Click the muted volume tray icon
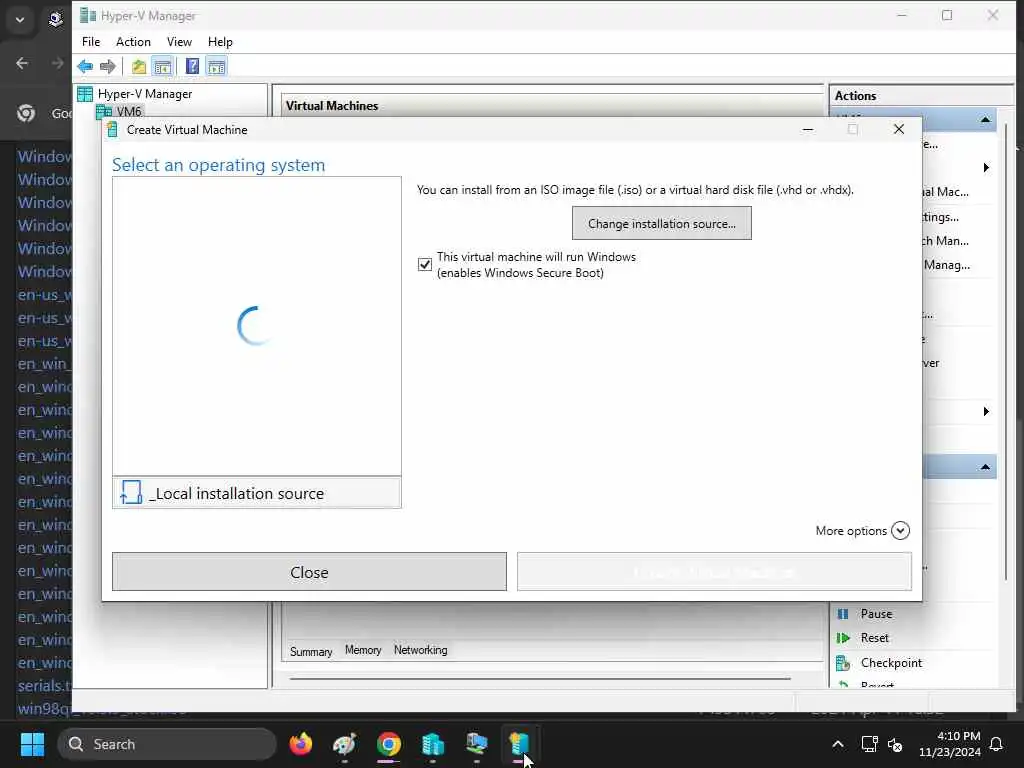The height and width of the screenshot is (768, 1024). [895, 744]
